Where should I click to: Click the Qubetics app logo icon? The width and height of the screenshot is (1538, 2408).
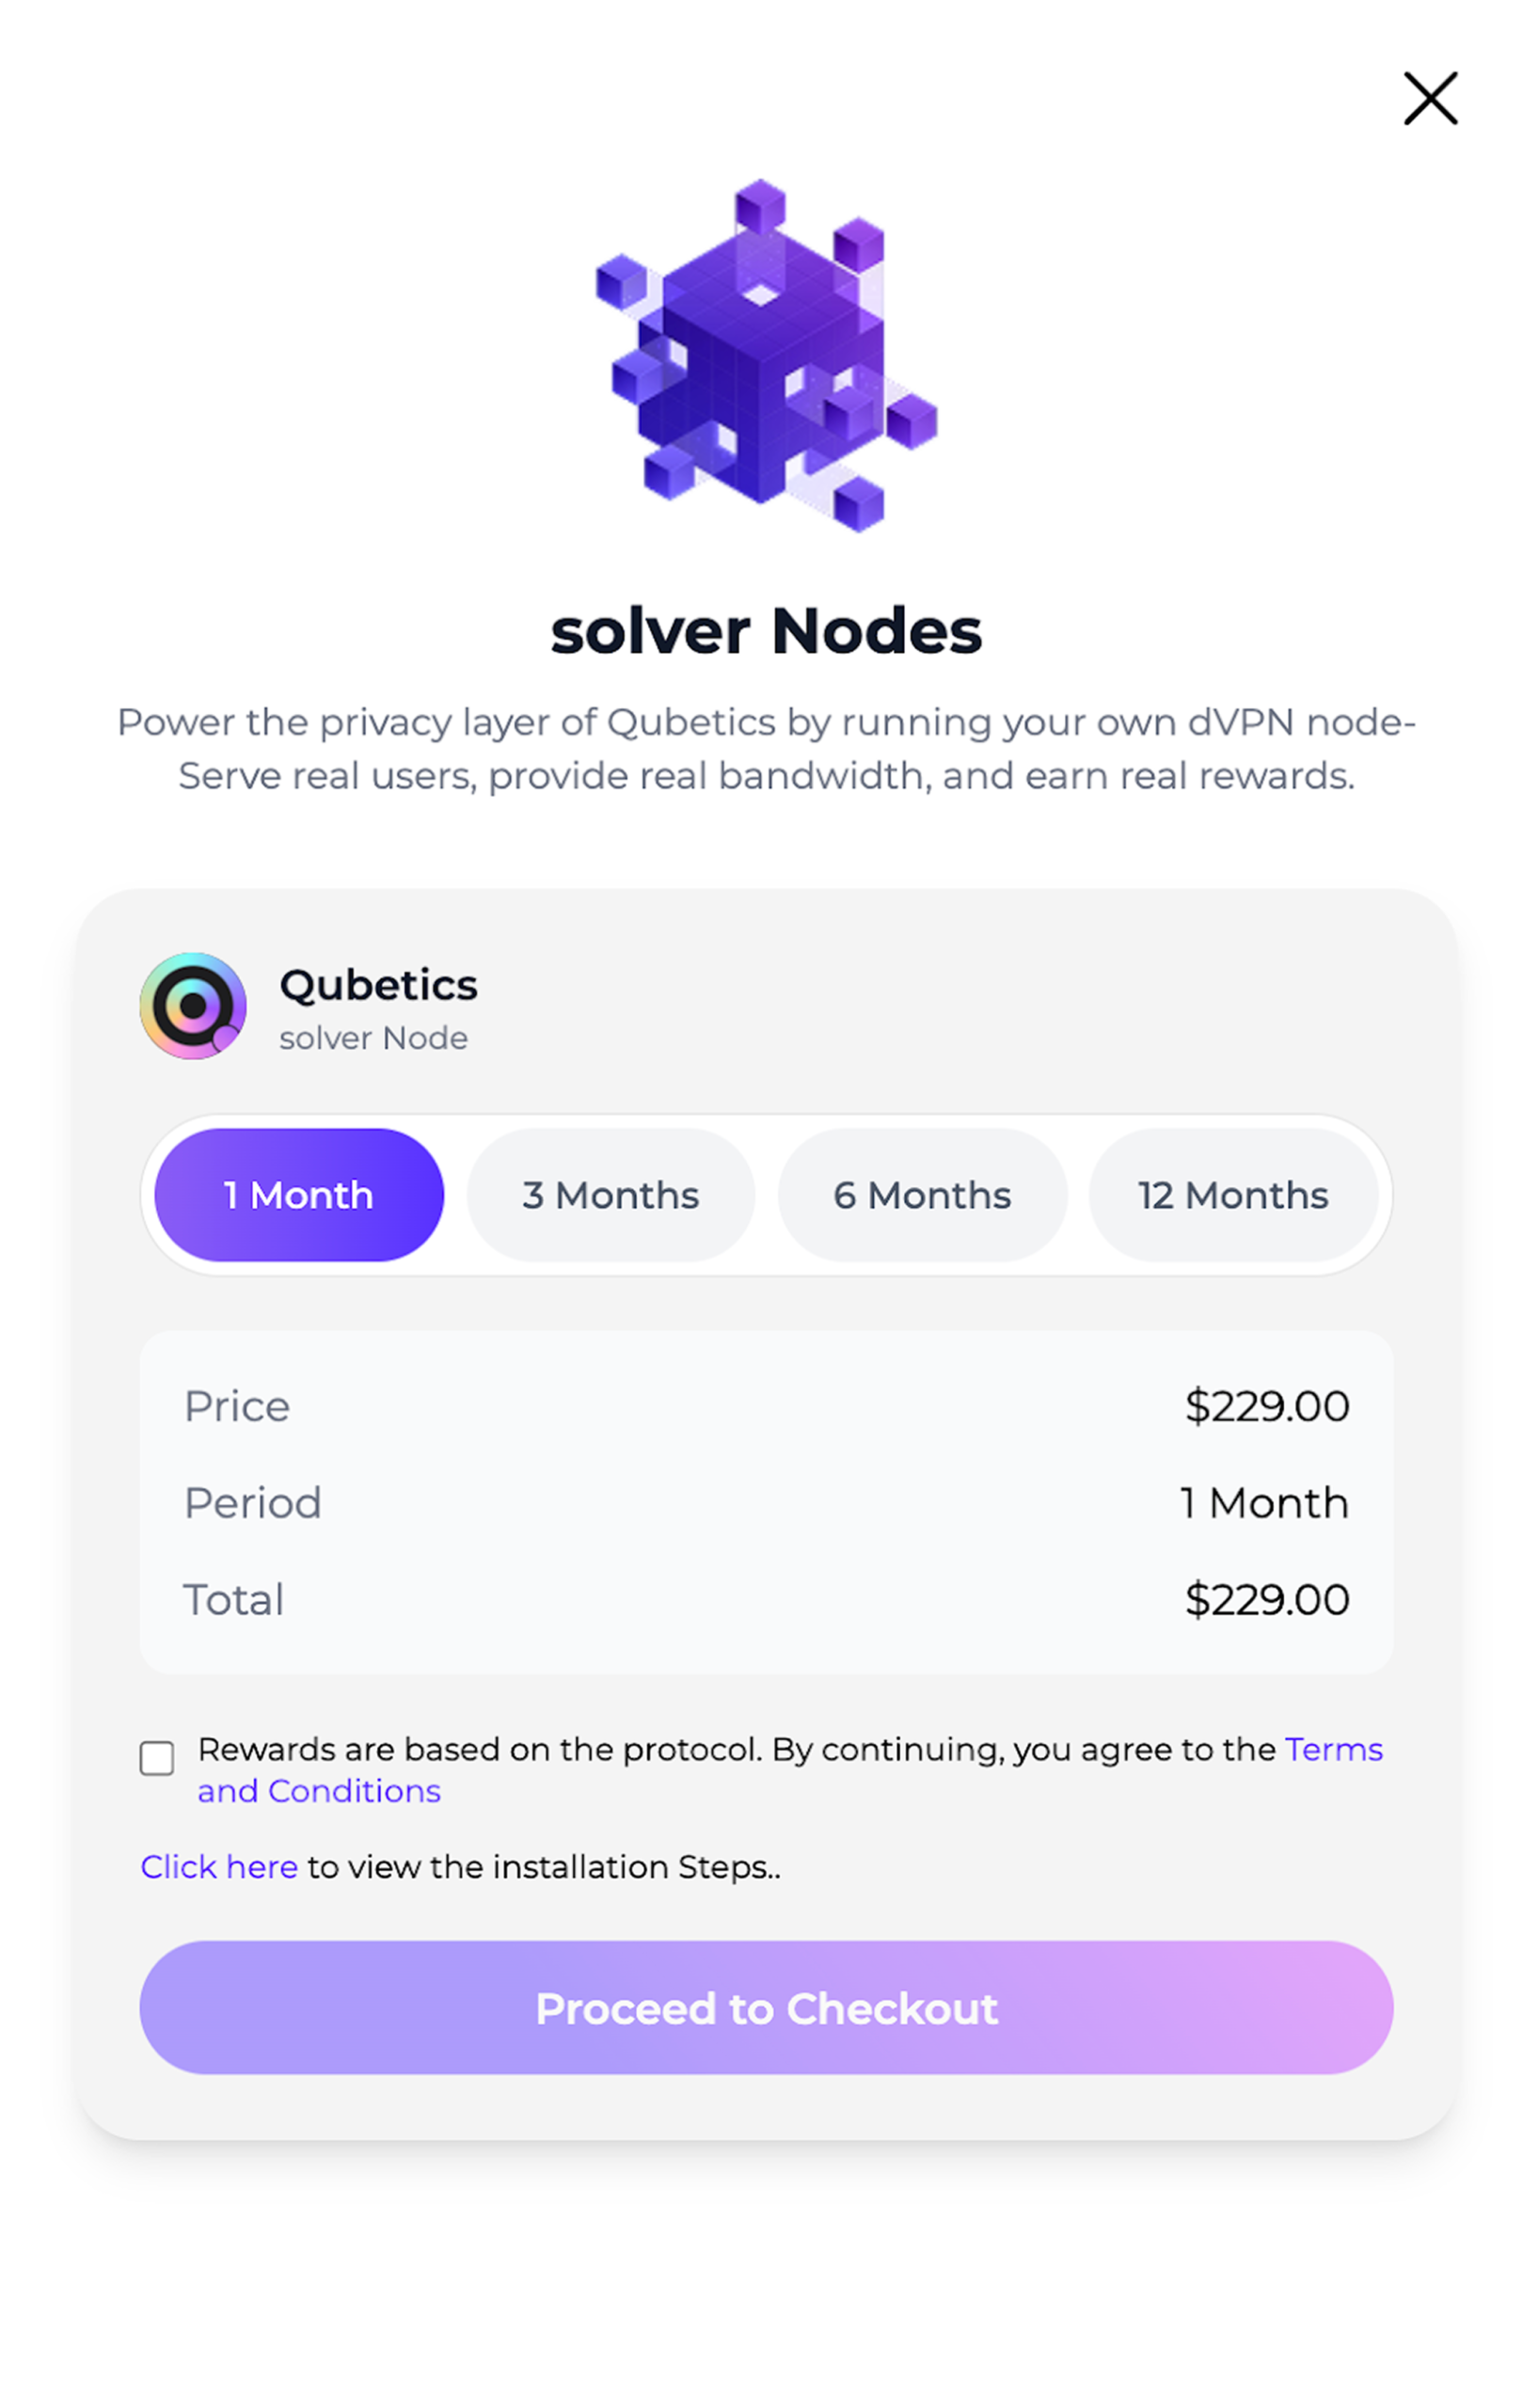[194, 1006]
